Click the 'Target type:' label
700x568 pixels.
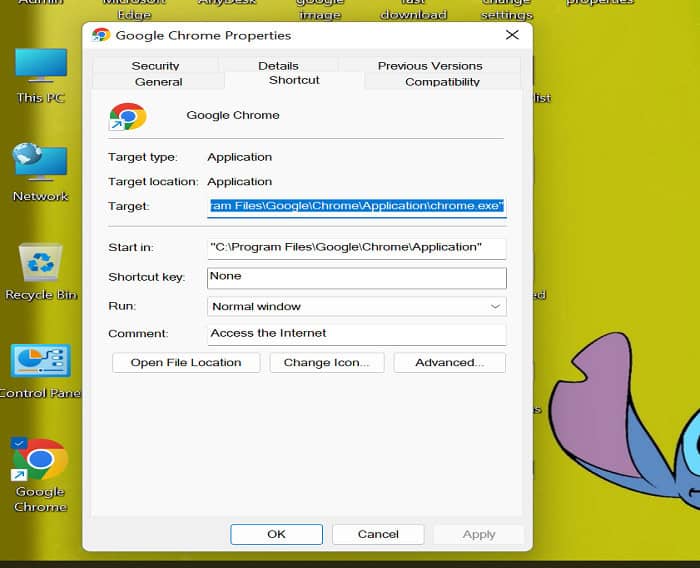[x=143, y=157]
